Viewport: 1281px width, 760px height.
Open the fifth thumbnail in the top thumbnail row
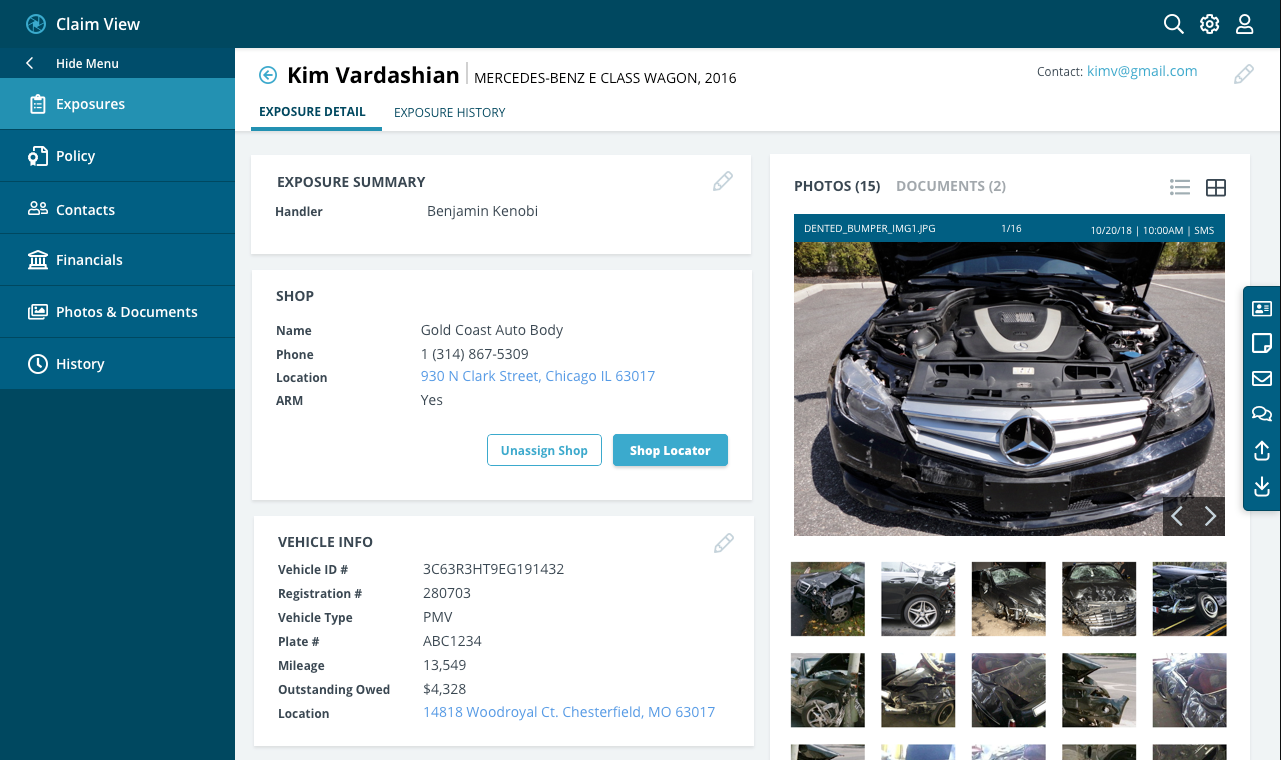click(1190, 599)
